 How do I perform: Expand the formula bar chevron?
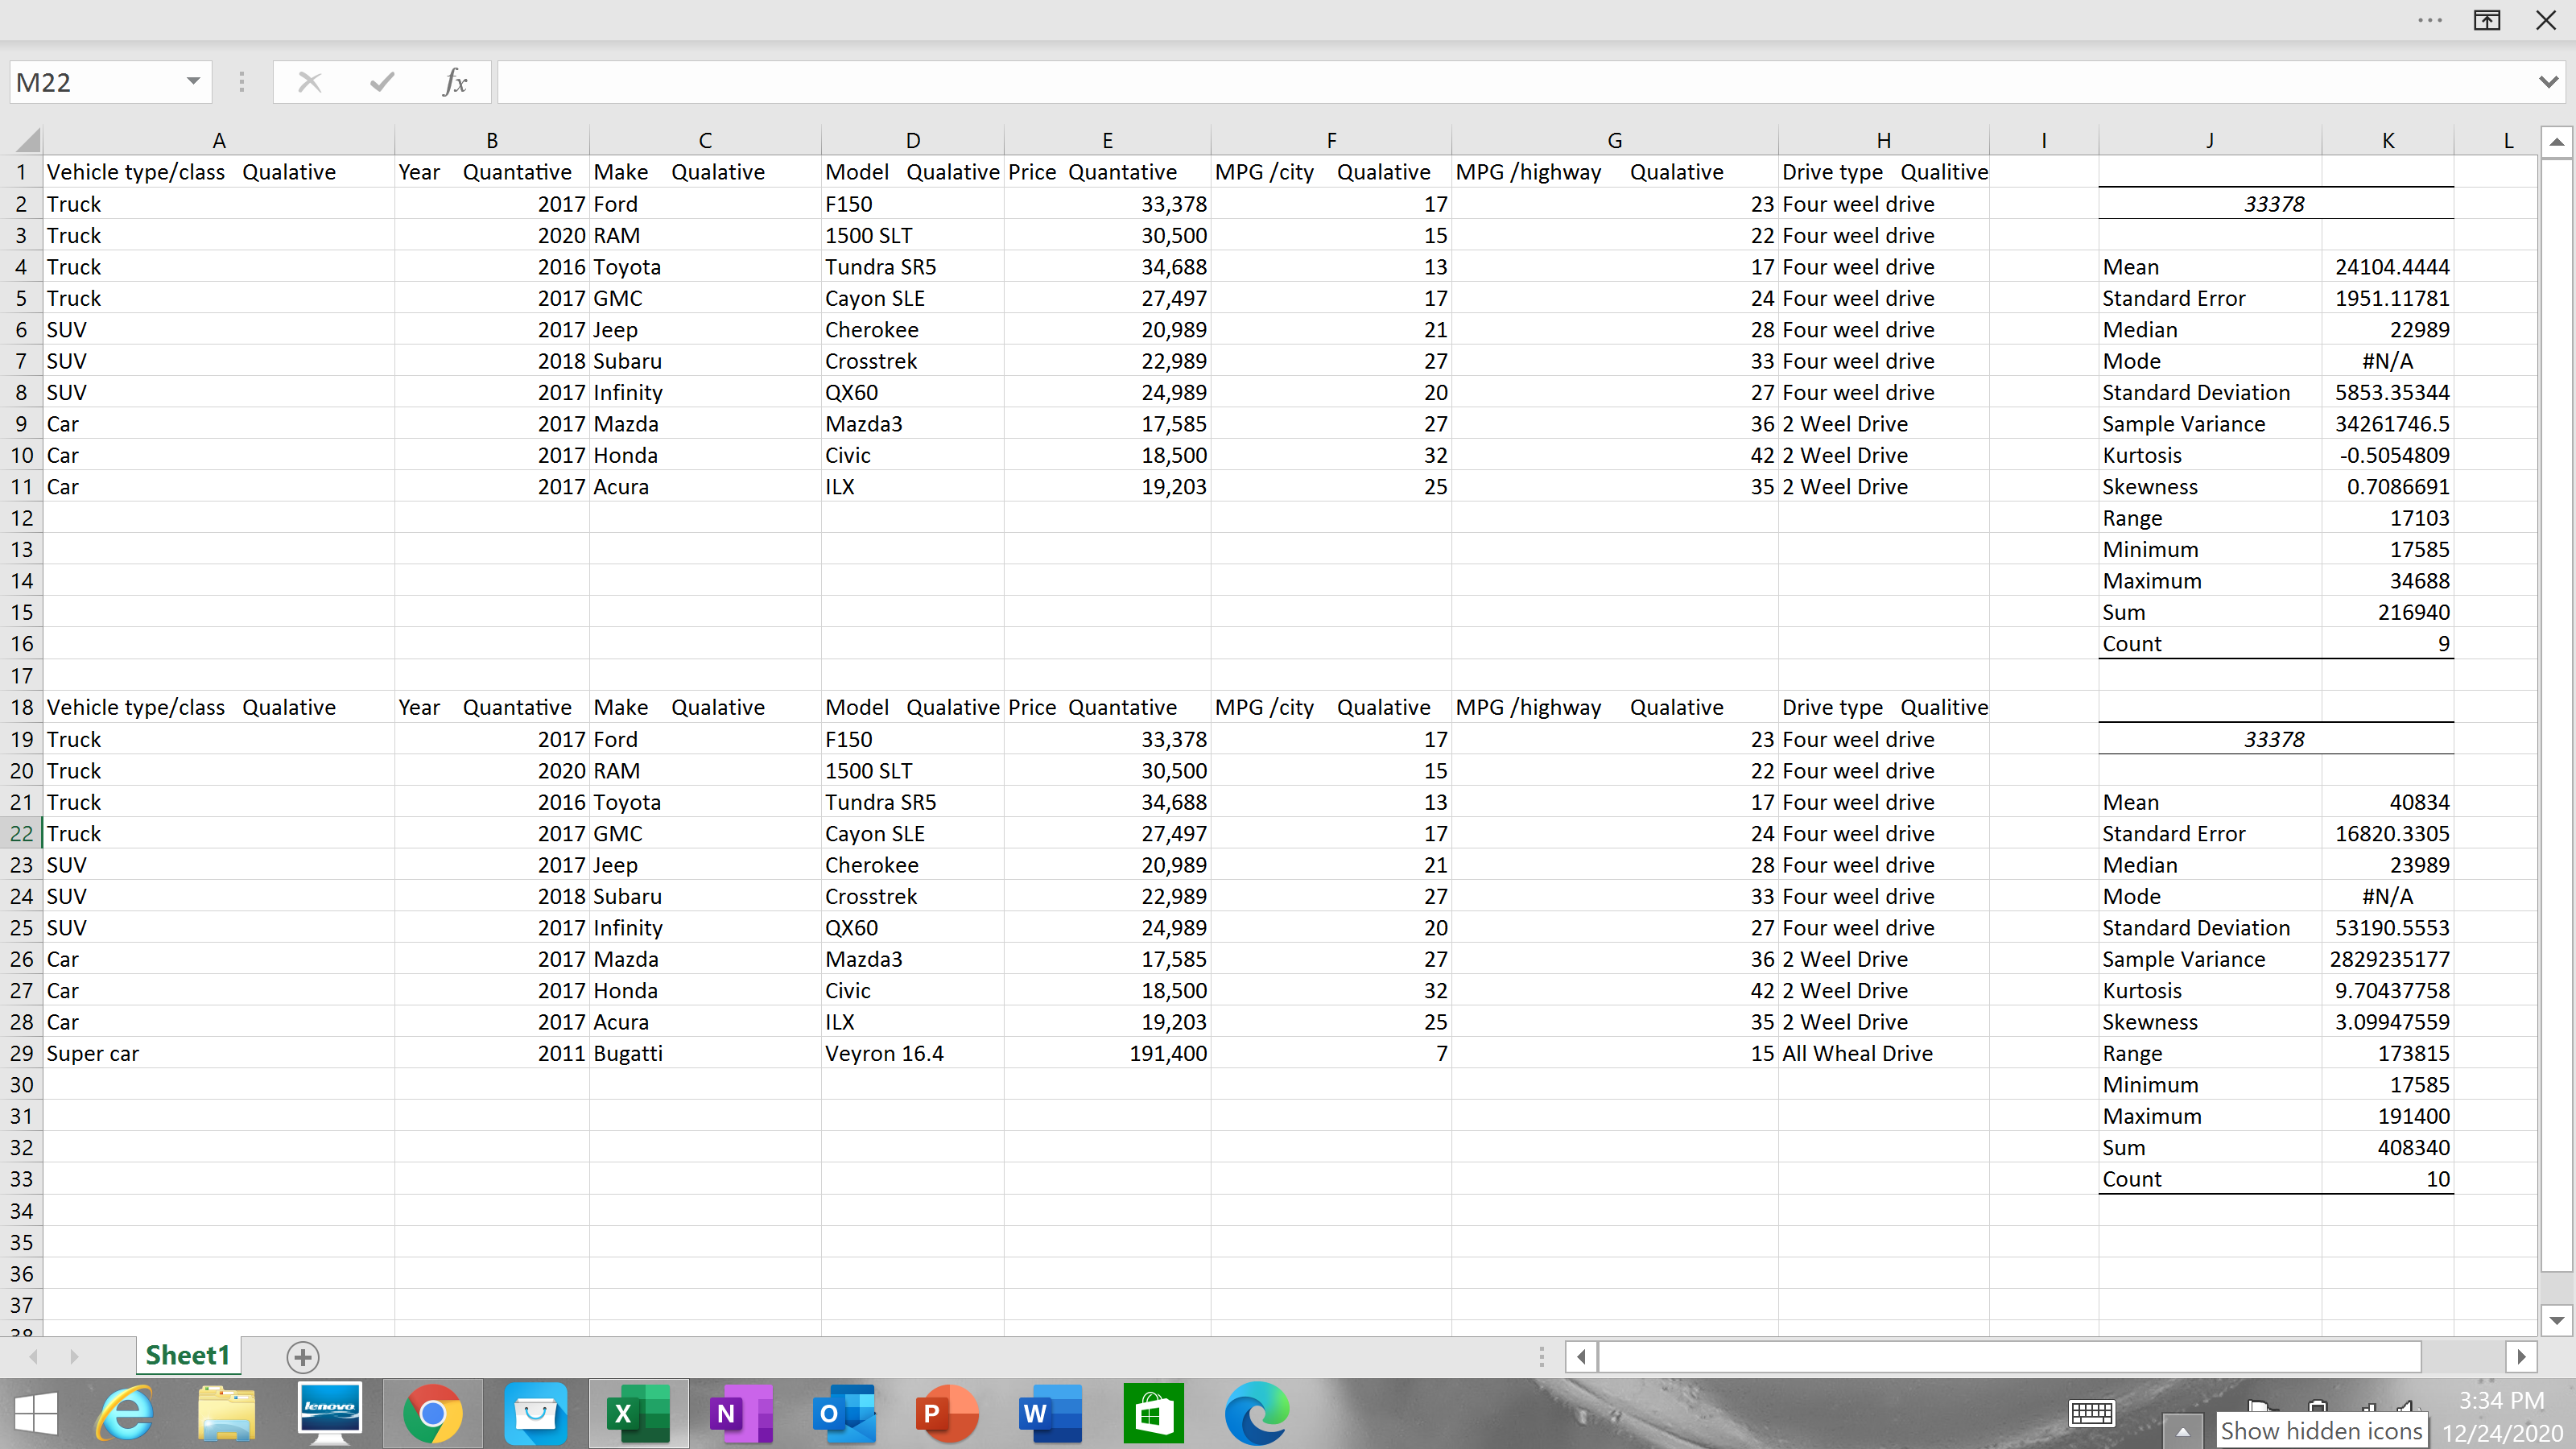pyautogui.click(x=2548, y=82)
